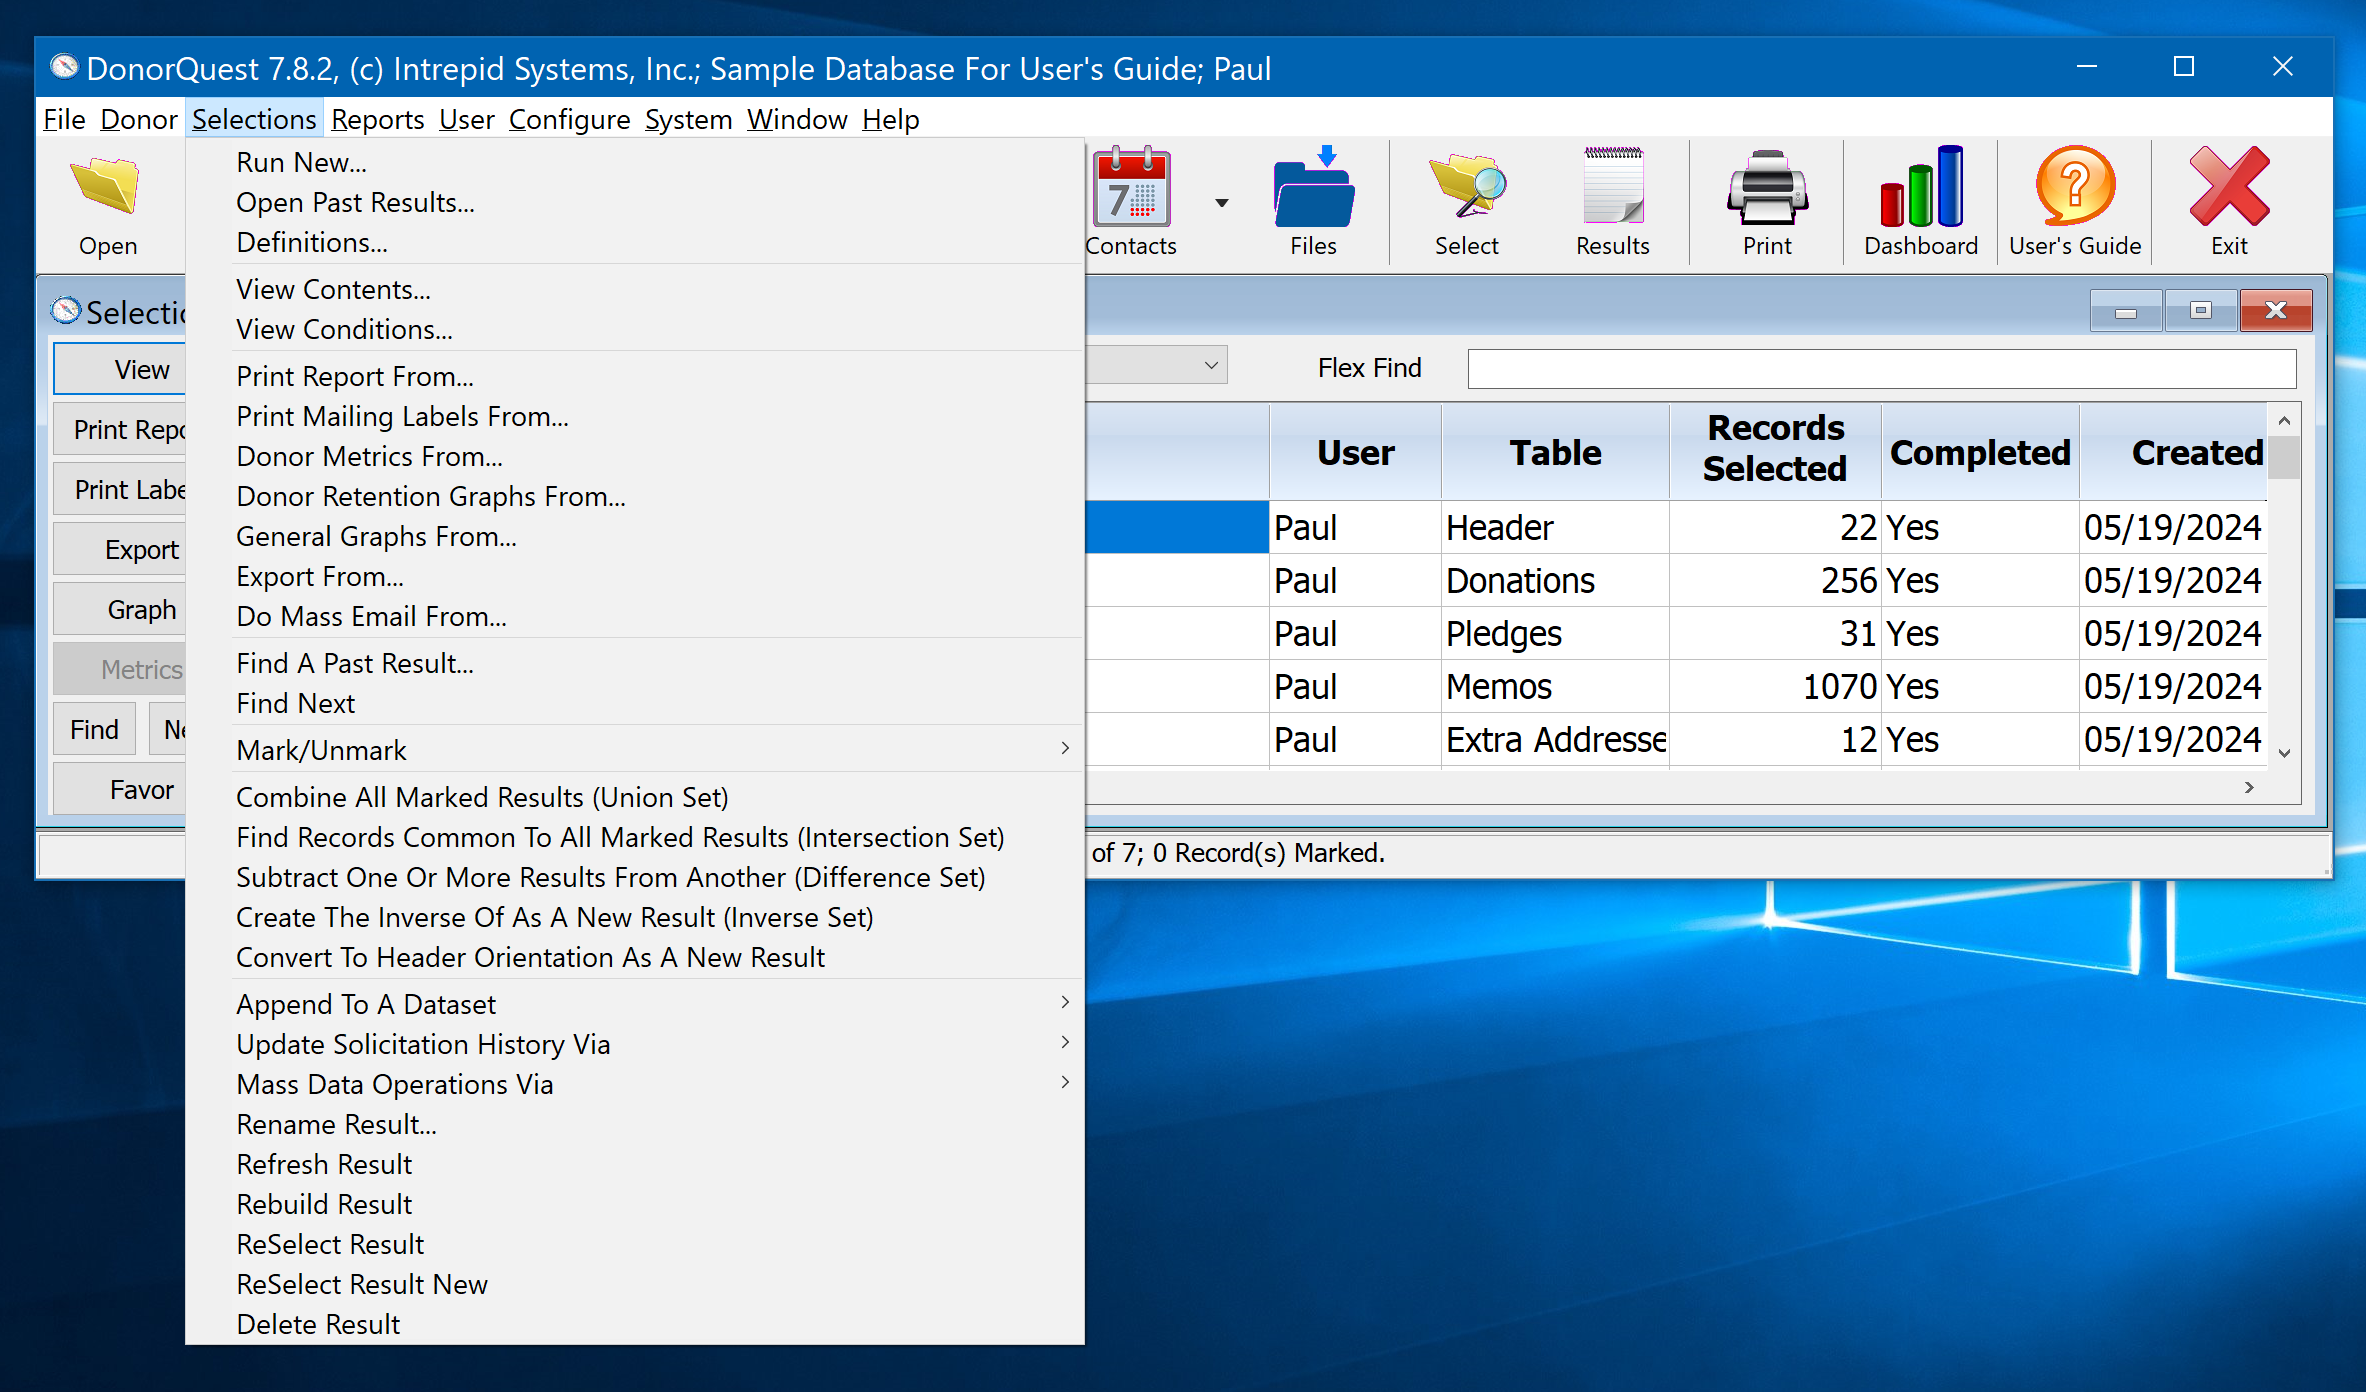Select the Donations table row cell
Image resolution: width=2366 pixels, height=1392 pixels.
pos(1554,580)
